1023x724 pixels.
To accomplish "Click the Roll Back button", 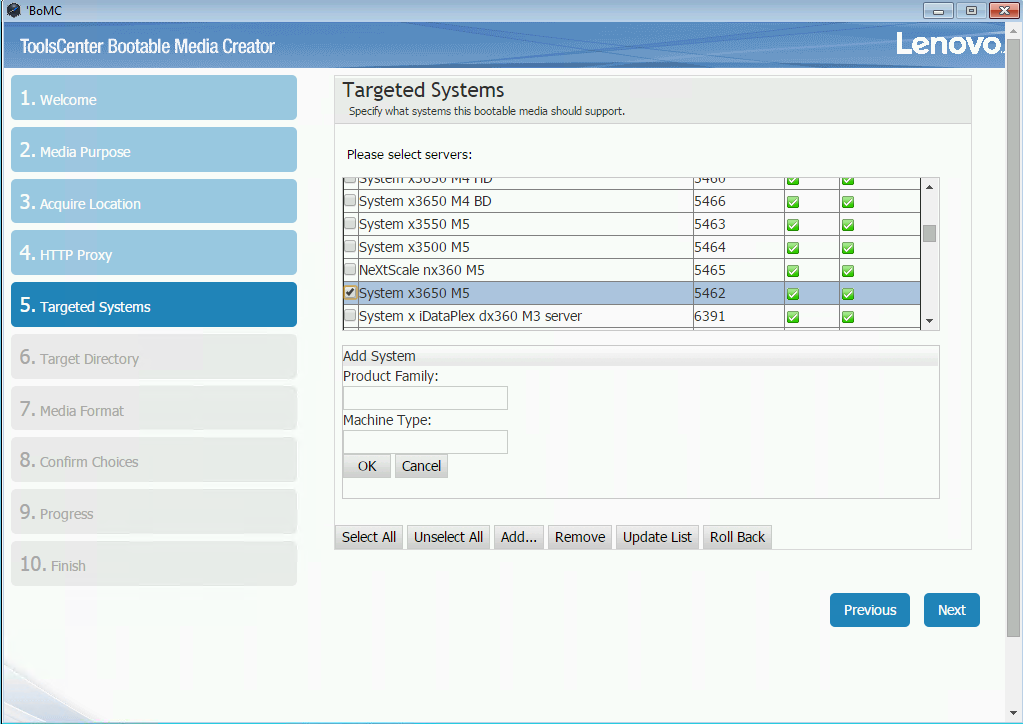I will 737,537.
